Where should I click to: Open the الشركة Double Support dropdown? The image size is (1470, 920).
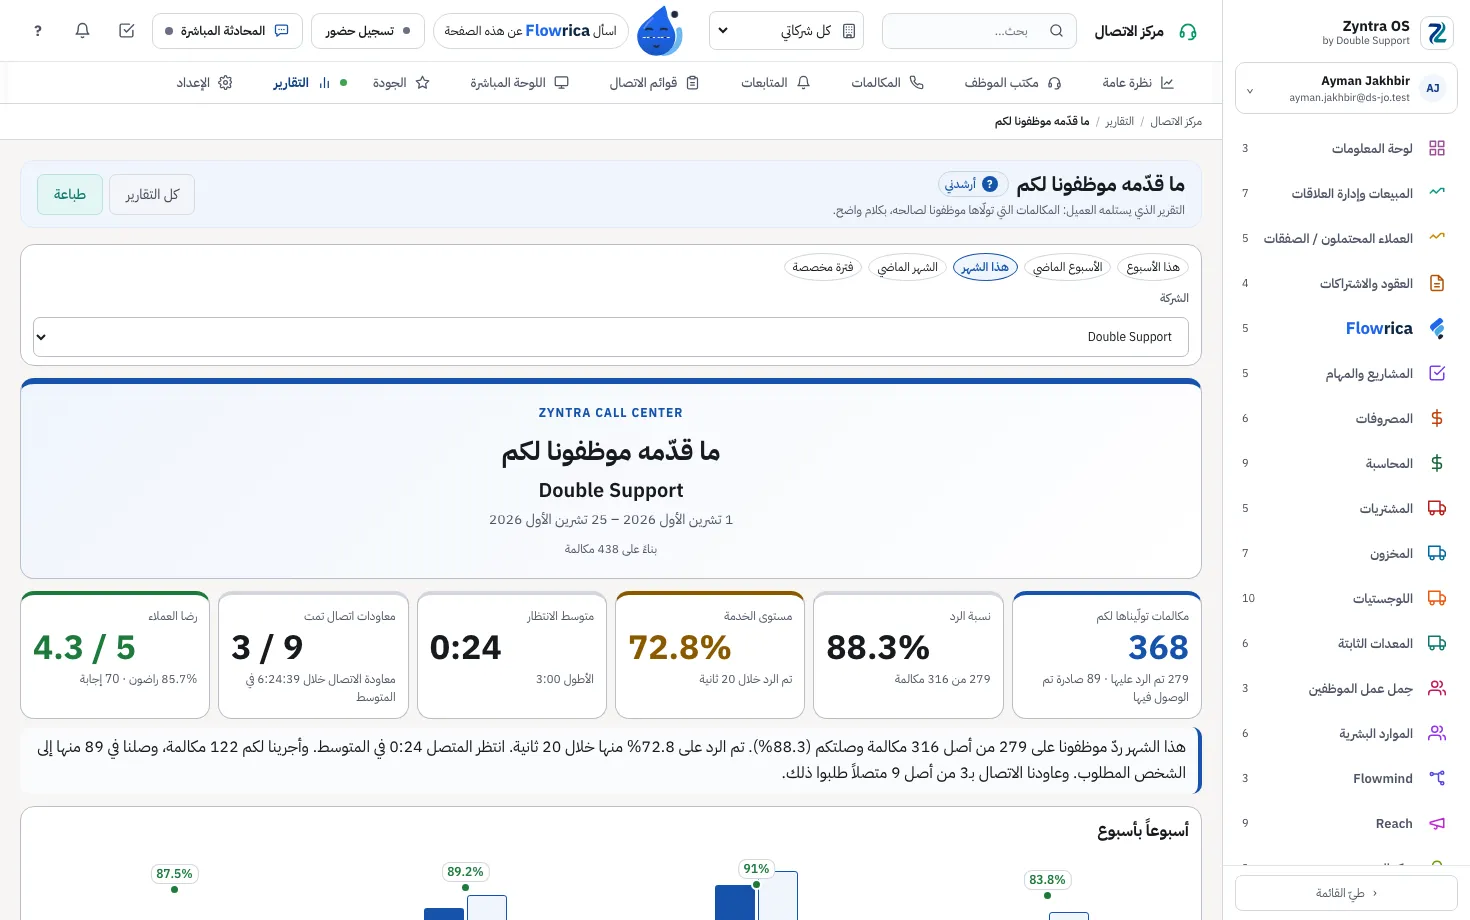coord(611,337)
